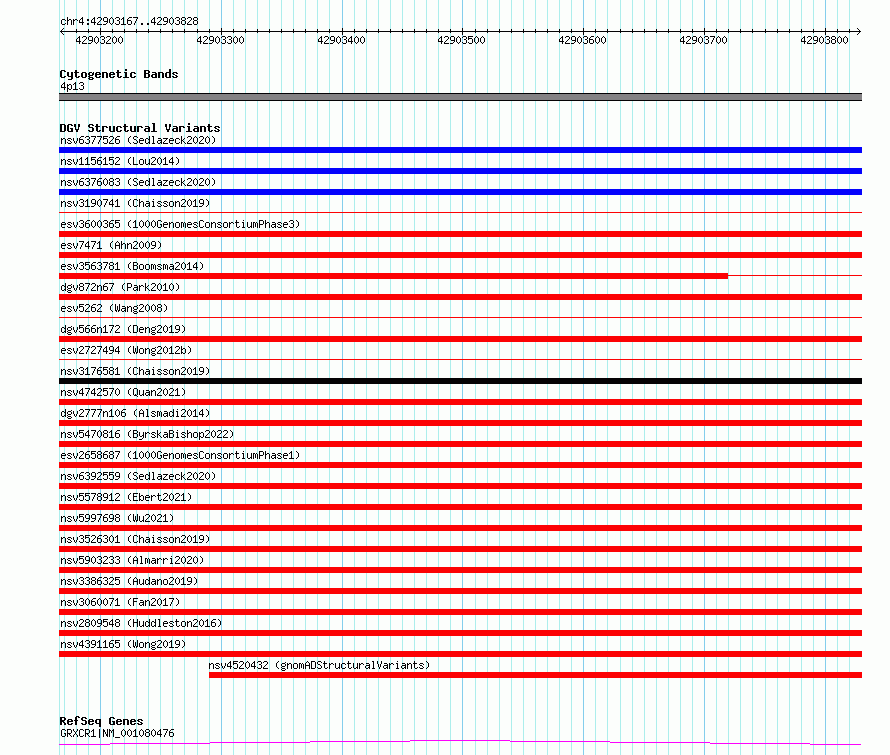Open esv3600365 1000GenomesConsortiumPhase3 label

(180, 224)
